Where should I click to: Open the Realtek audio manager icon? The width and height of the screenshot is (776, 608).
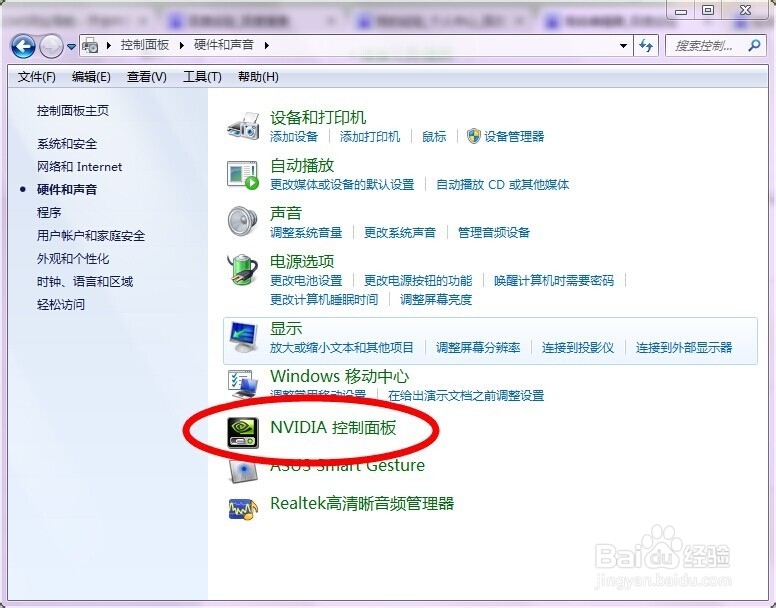click(x=243, y=508)
